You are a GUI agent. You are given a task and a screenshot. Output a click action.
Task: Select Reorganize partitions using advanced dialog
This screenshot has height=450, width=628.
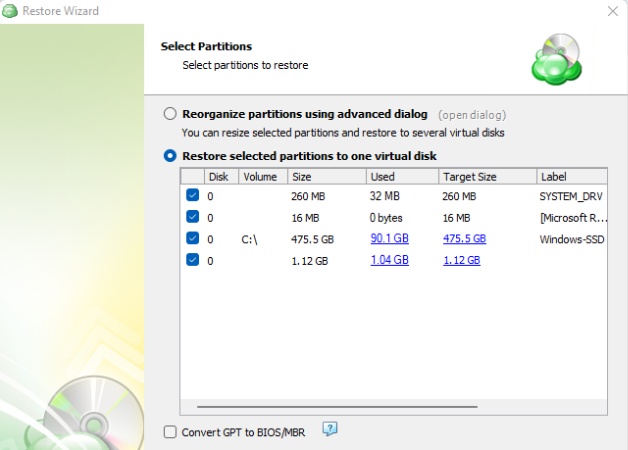click(170, 114)
